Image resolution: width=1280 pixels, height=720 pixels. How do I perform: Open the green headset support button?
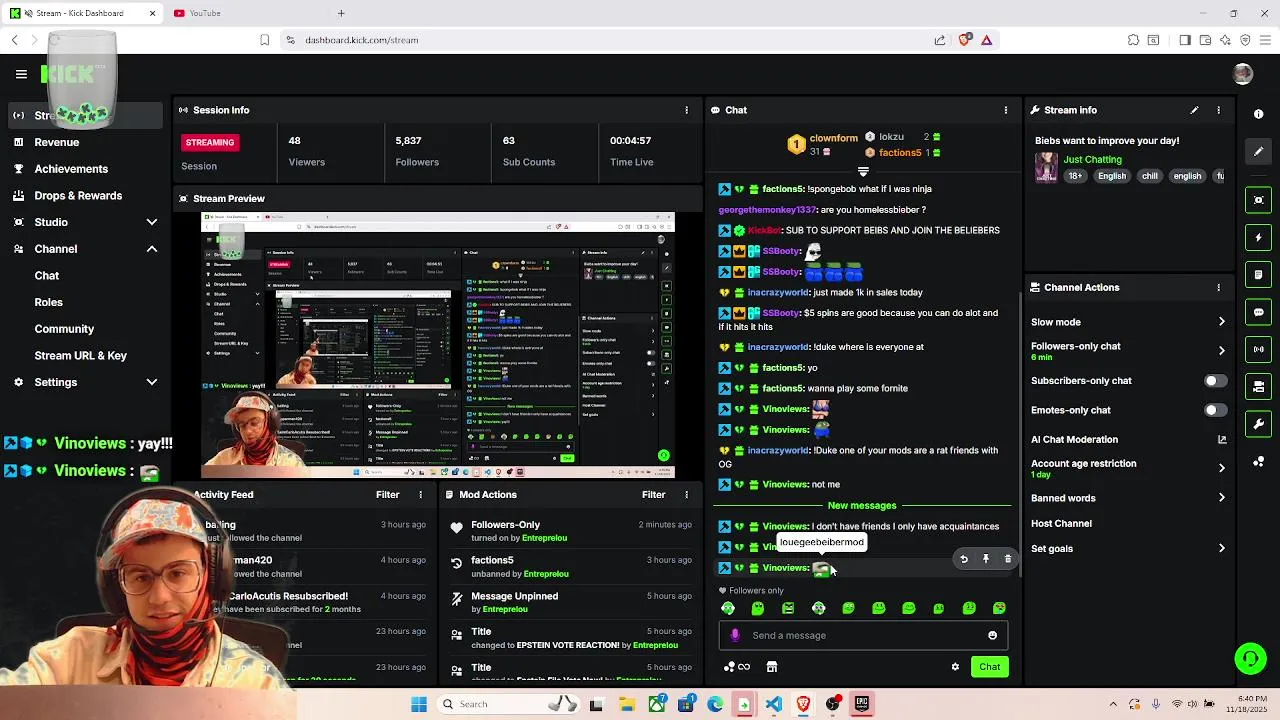1250,658
